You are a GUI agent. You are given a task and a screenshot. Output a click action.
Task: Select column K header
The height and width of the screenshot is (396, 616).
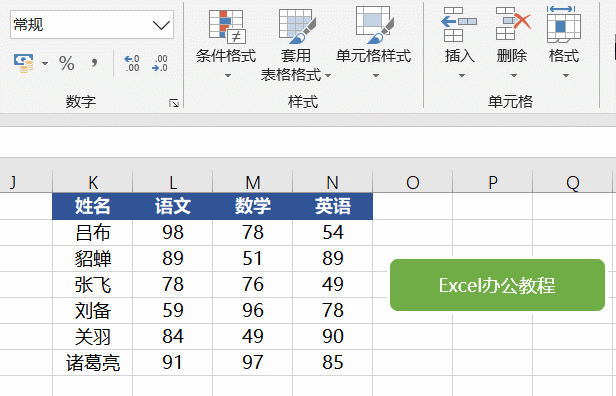[x=93, y=182]
